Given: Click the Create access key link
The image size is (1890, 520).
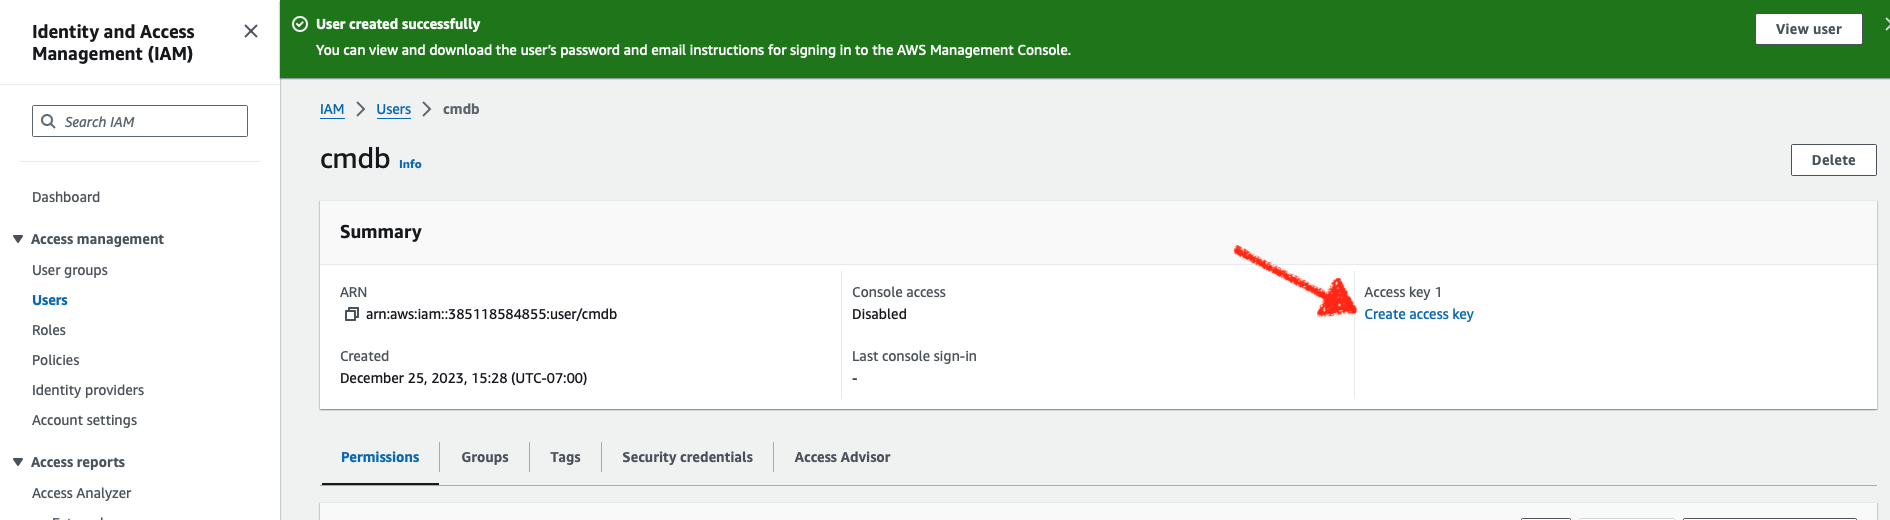Looking at the screenshot, I should 1419,314.
